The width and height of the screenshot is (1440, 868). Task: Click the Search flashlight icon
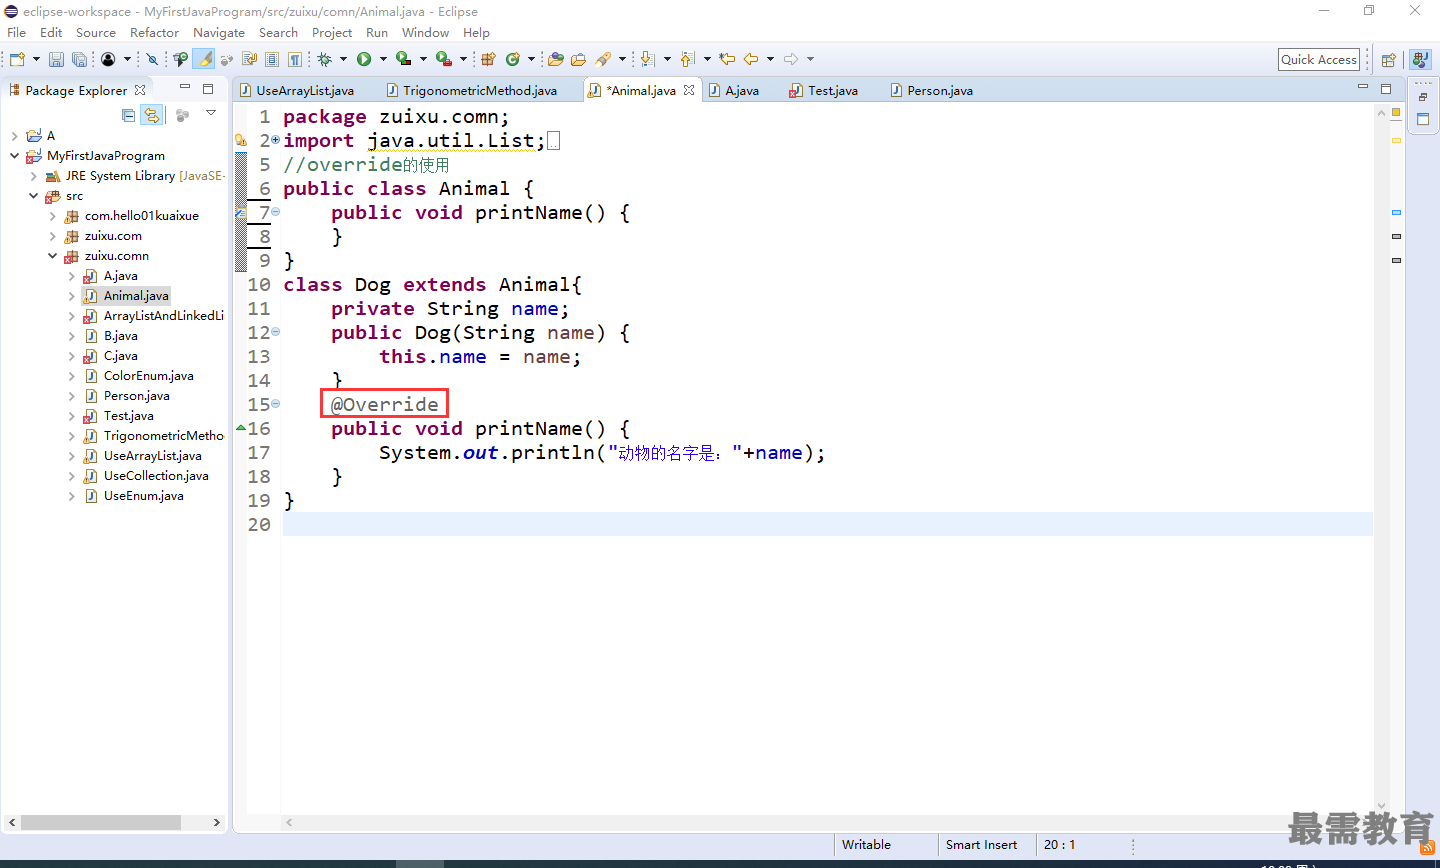coord(603,60)
